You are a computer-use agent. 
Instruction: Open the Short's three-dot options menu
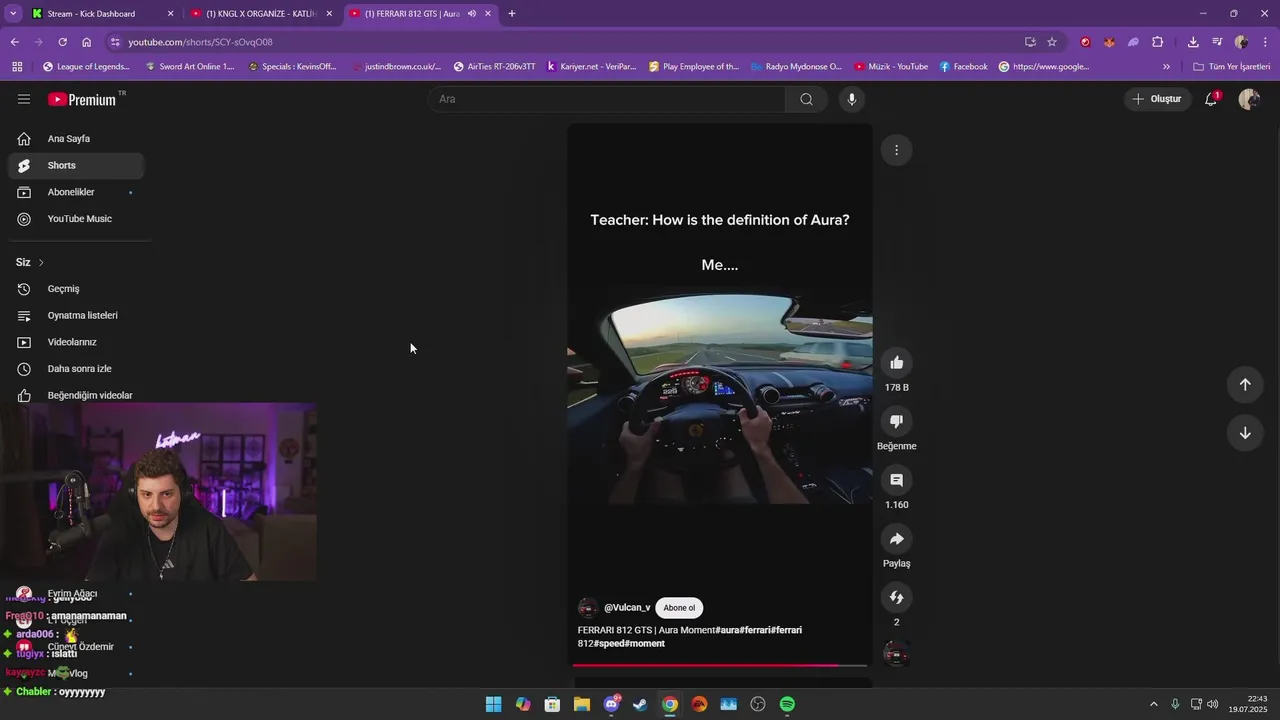(x=896, y=150)
